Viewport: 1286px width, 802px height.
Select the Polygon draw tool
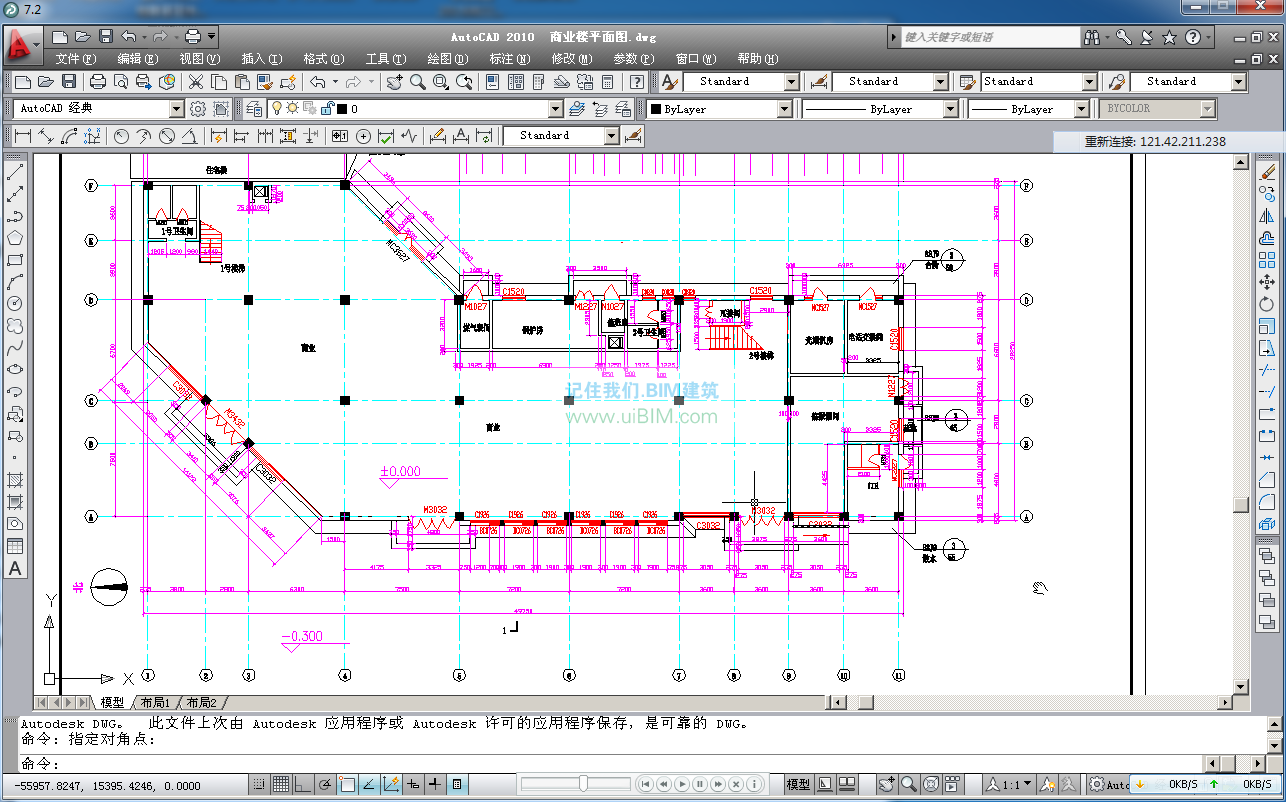[x=15, y=238]
